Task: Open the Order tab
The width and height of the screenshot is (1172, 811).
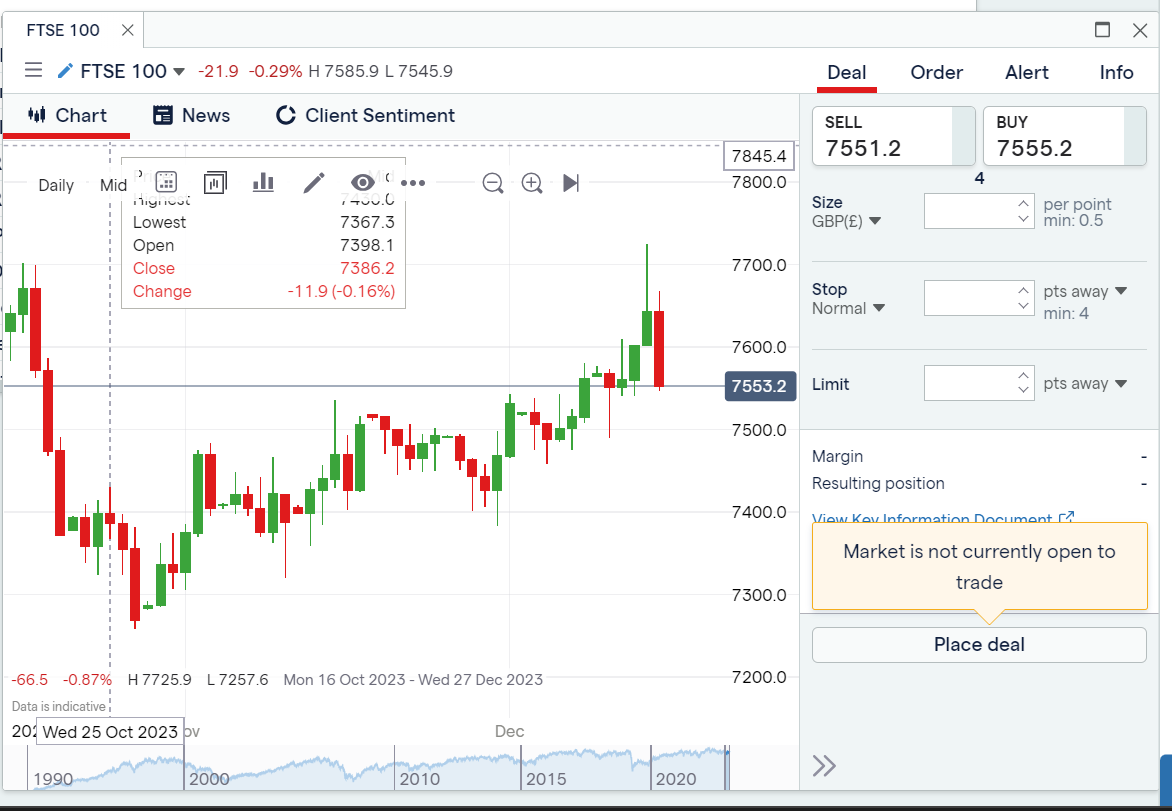Action: point(936,72)
